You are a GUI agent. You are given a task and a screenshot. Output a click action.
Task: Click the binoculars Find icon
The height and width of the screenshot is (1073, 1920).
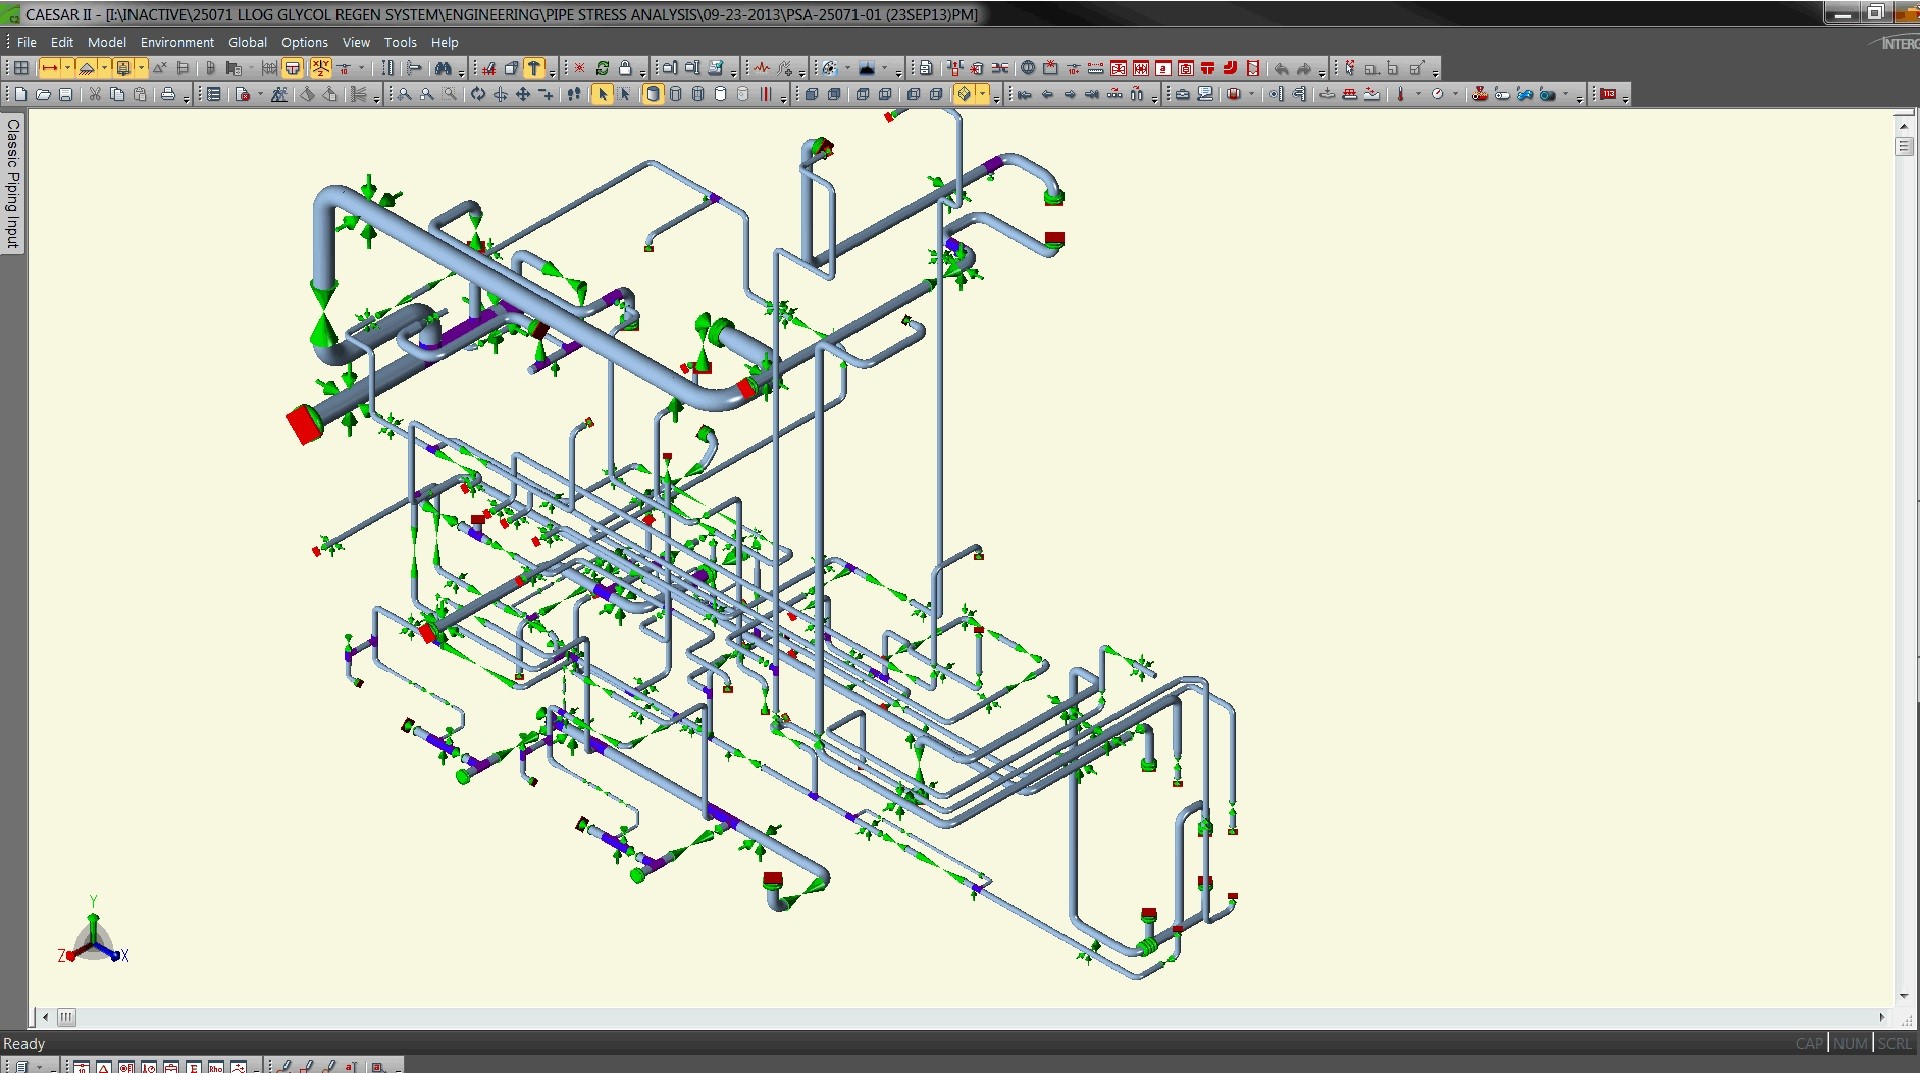[442, 68]
